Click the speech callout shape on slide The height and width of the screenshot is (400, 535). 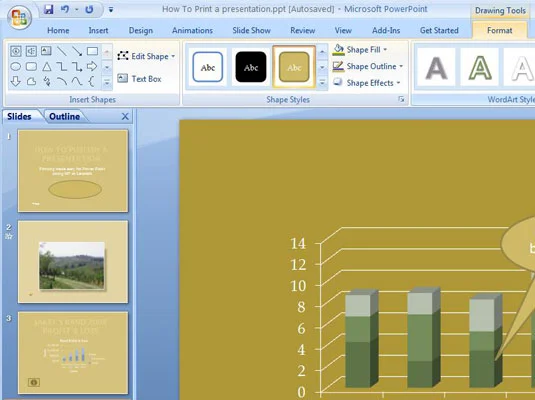point(519,245)
